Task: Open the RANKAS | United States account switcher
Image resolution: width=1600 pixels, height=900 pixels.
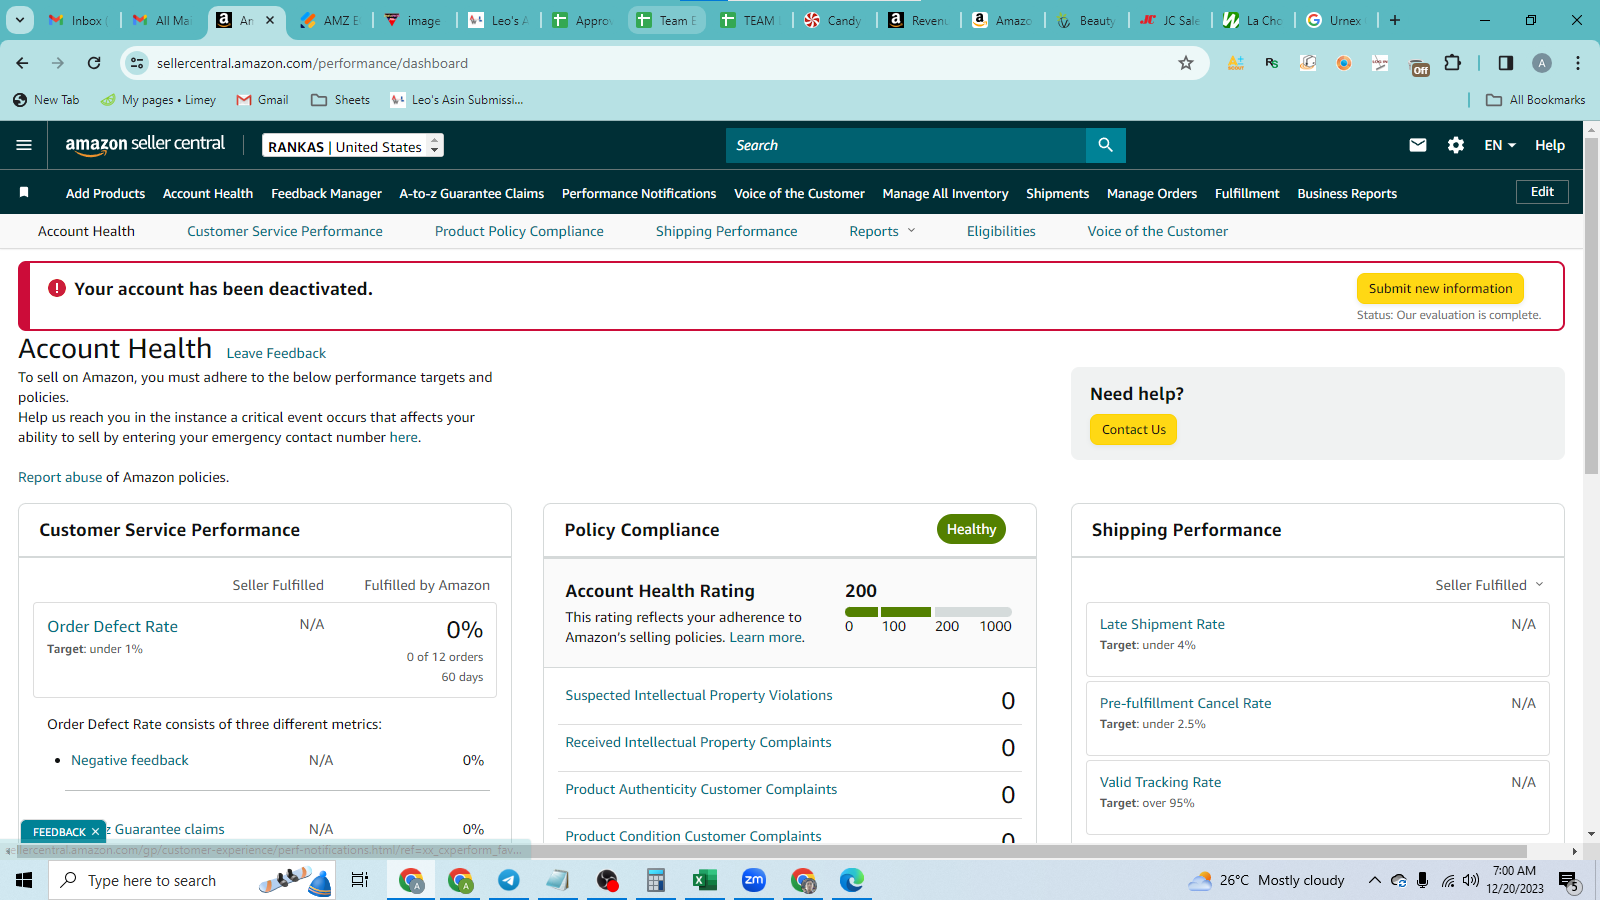Action: pos(353,146)
